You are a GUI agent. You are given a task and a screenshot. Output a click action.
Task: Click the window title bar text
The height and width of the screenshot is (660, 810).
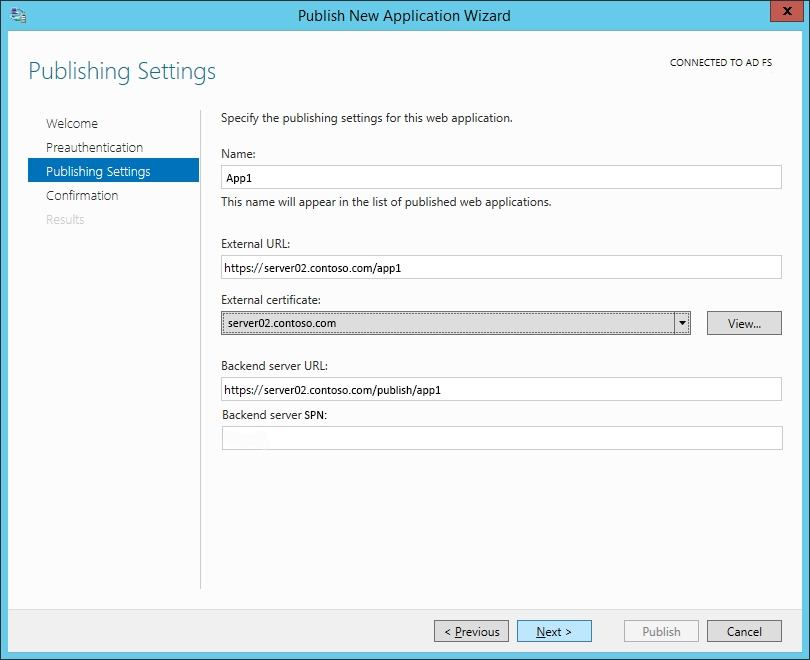[404, 15]
